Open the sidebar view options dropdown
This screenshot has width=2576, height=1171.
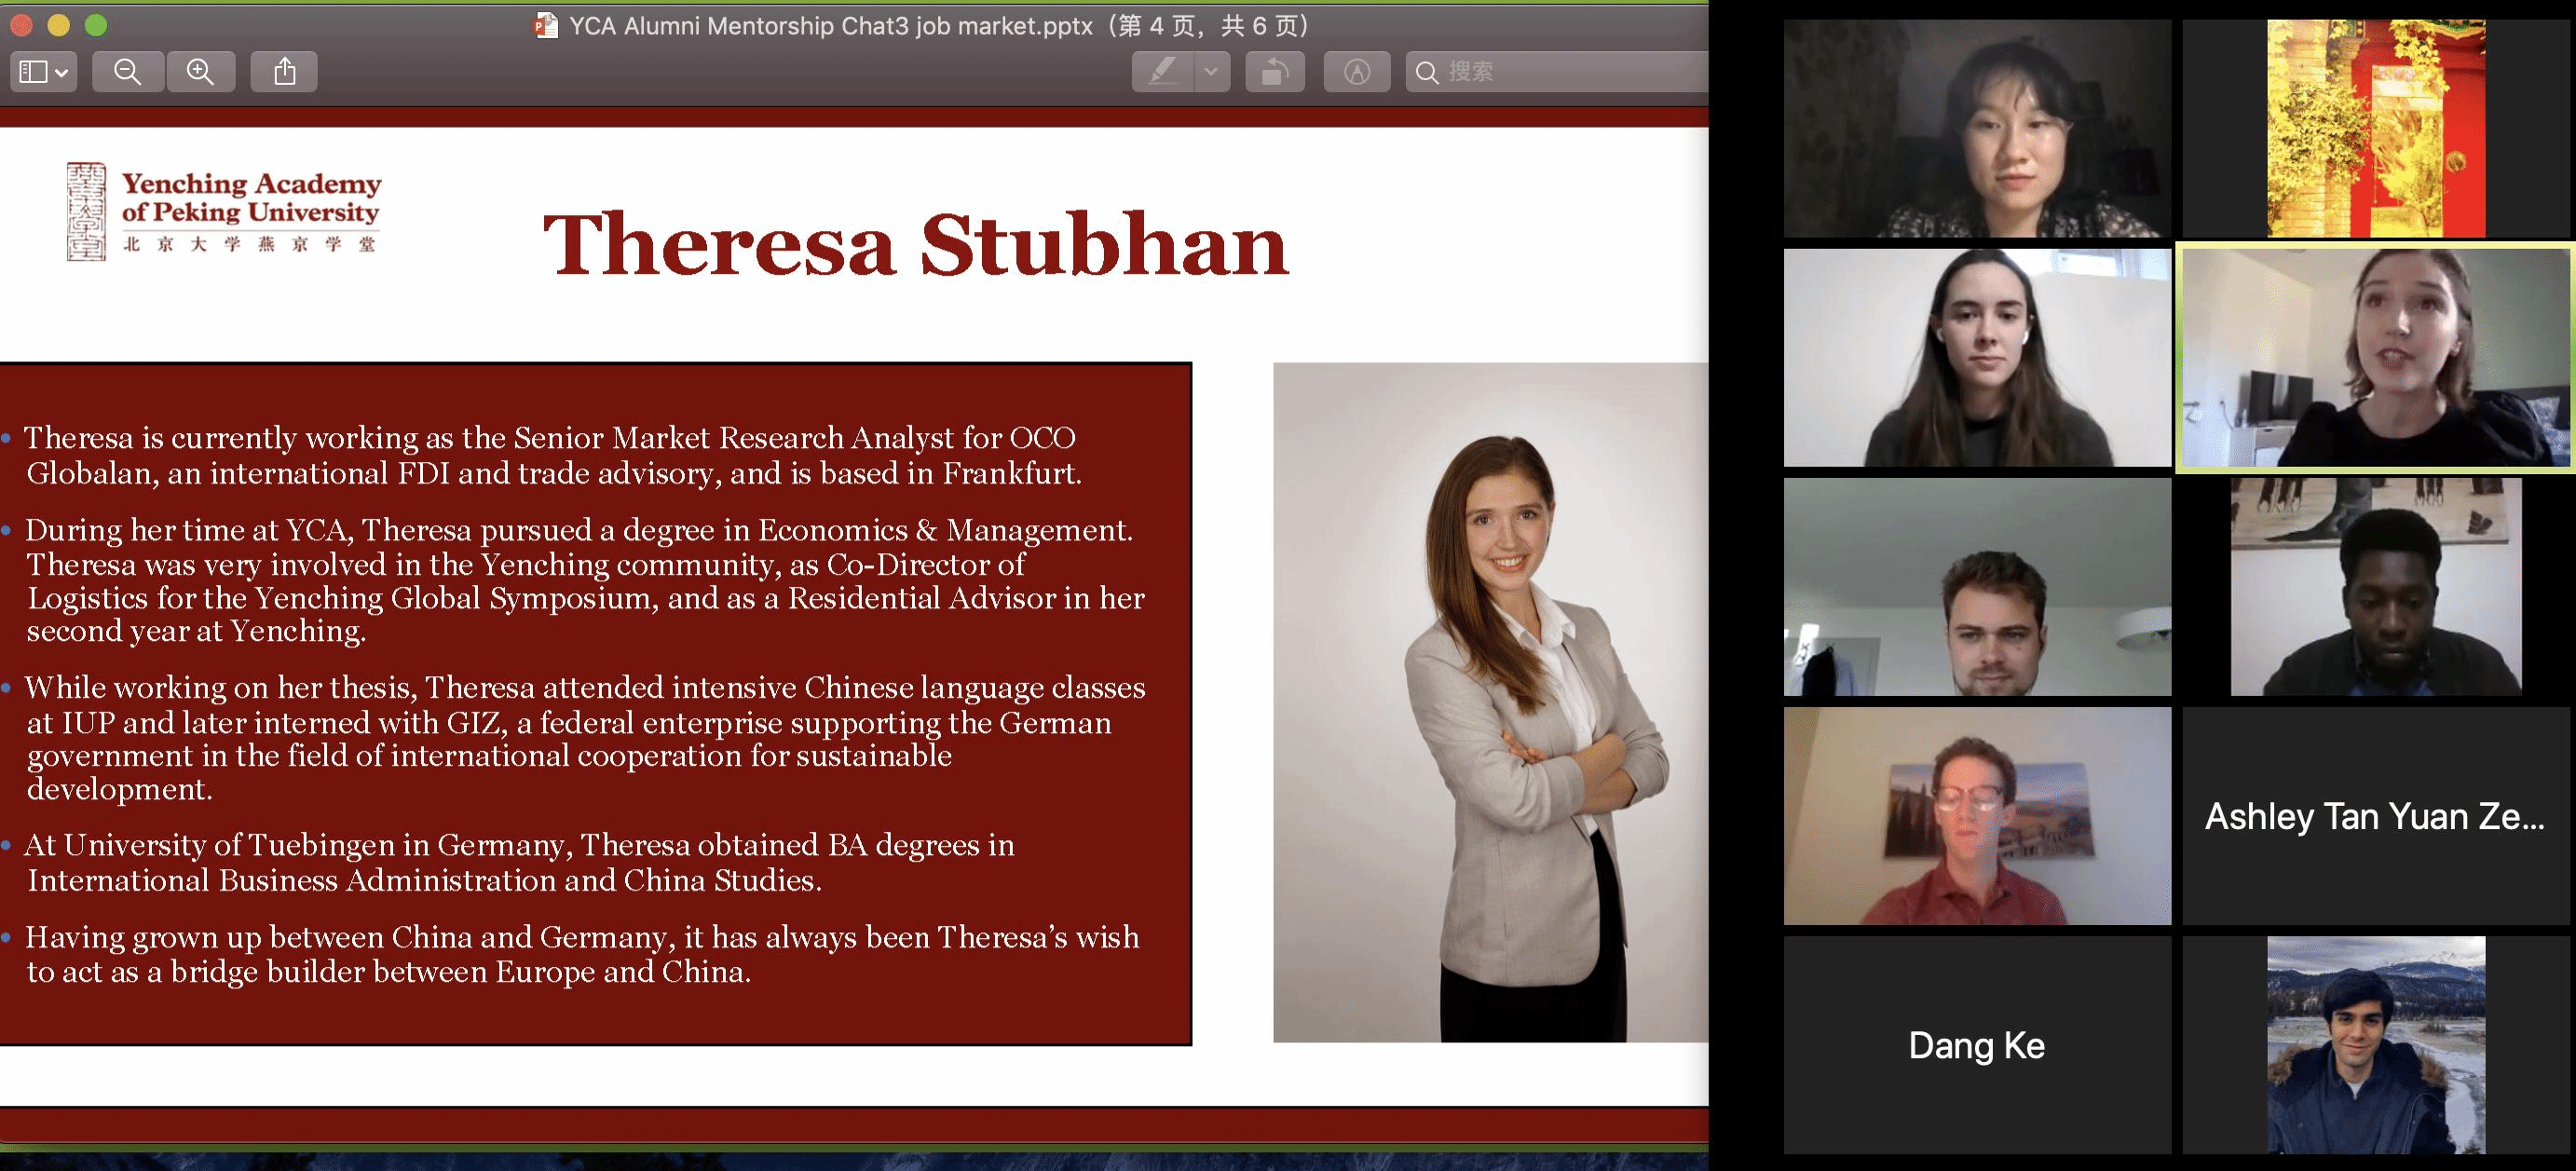tap(43, 72)
